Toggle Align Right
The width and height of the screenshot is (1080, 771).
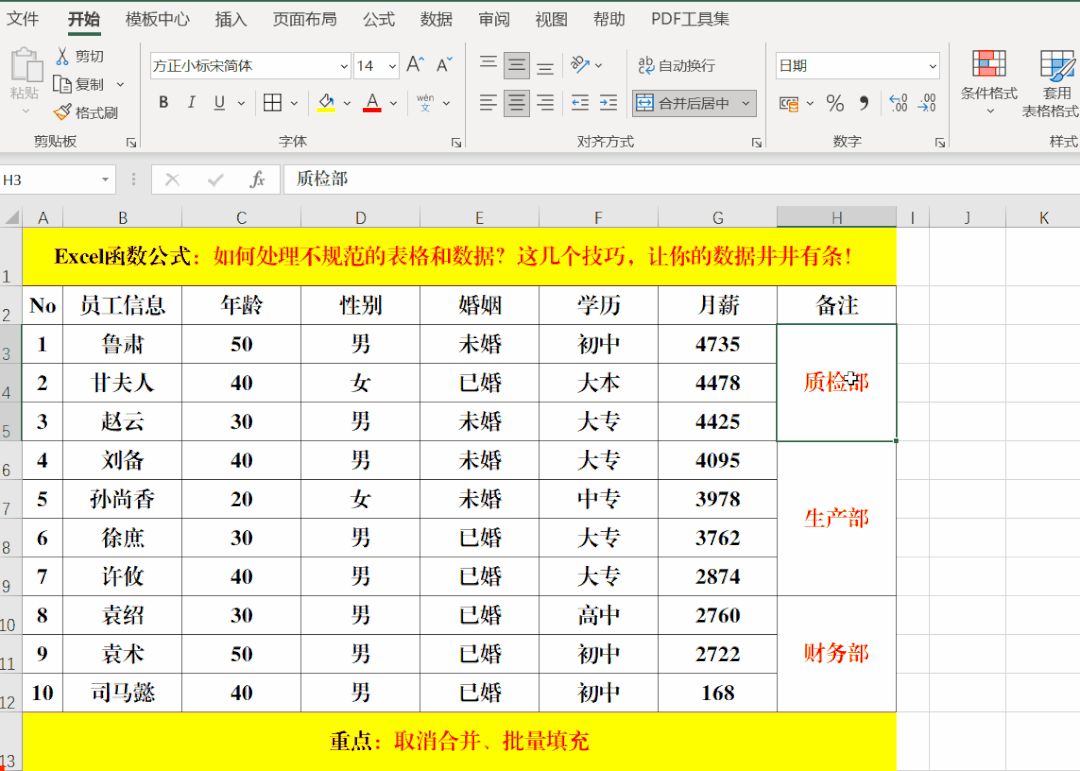[x=545, y=103]
